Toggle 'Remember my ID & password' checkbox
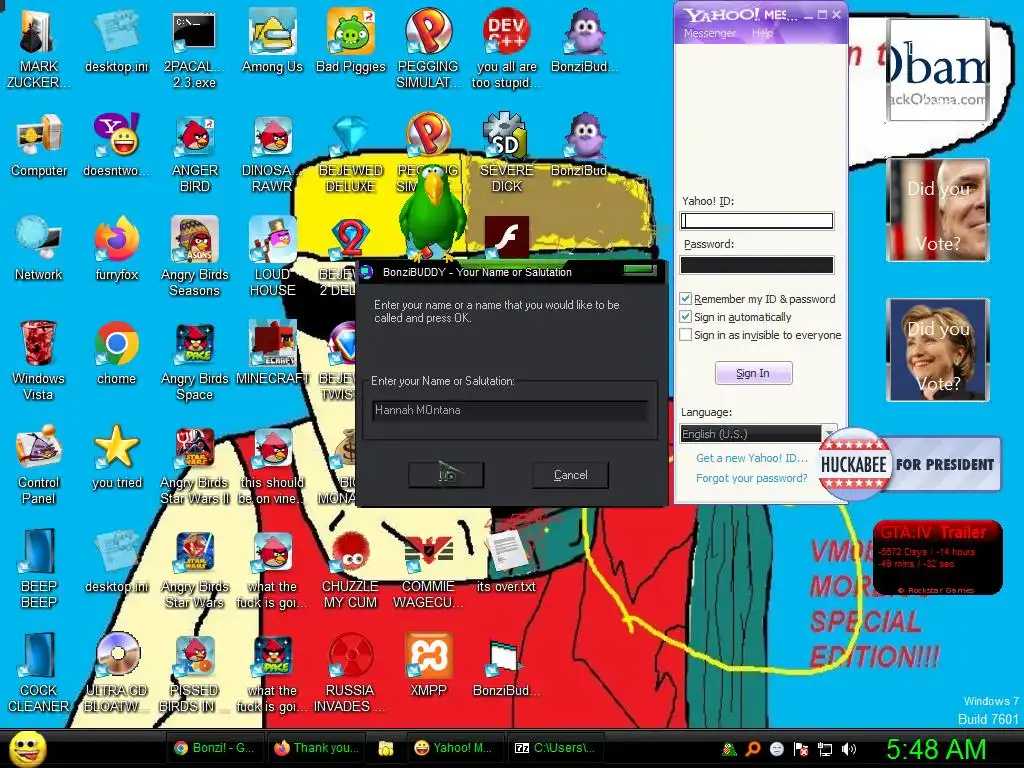Viewport: 1024px width, 768px height. click(685, 298)
